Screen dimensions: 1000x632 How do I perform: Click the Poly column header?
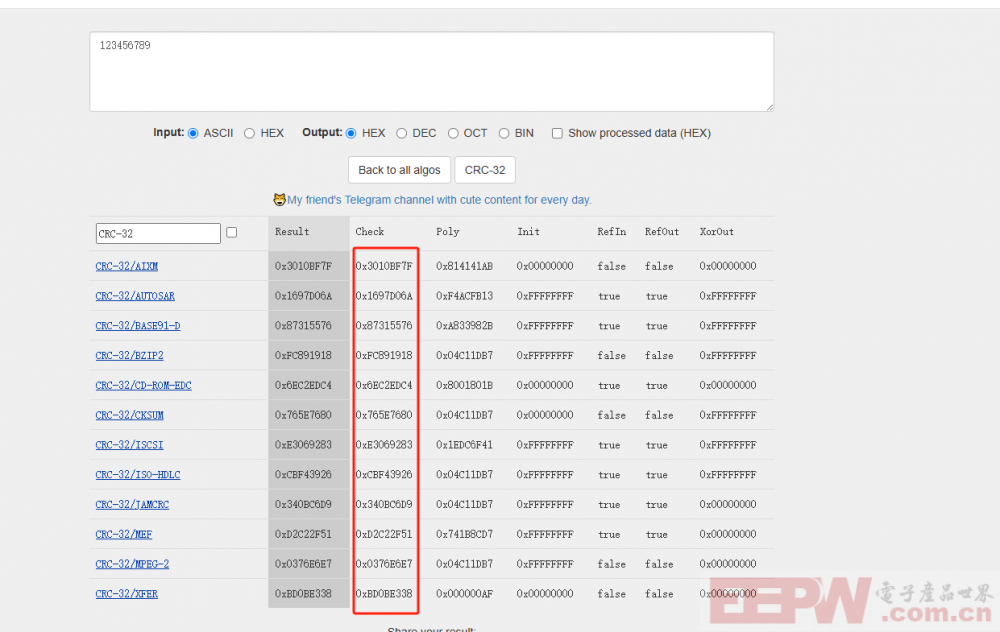(448, 232)
